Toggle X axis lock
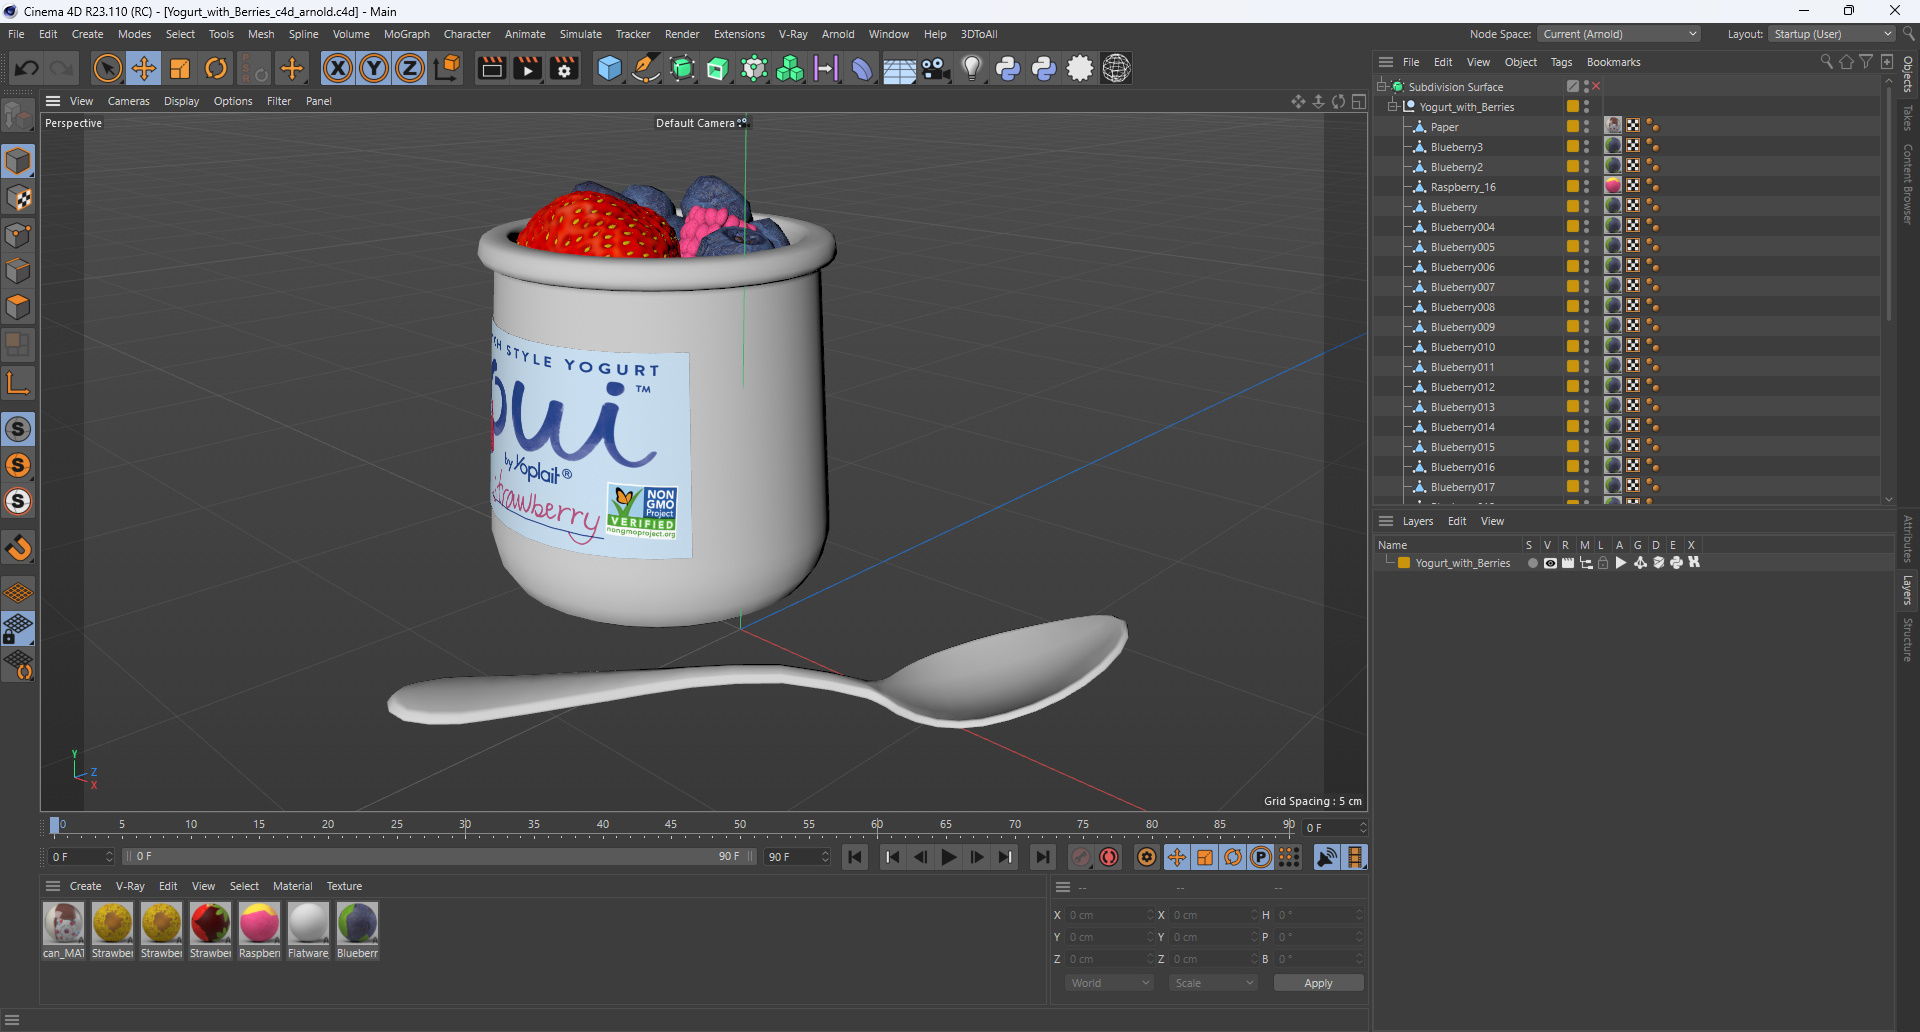The image size is (1920, 1032). 338,68
